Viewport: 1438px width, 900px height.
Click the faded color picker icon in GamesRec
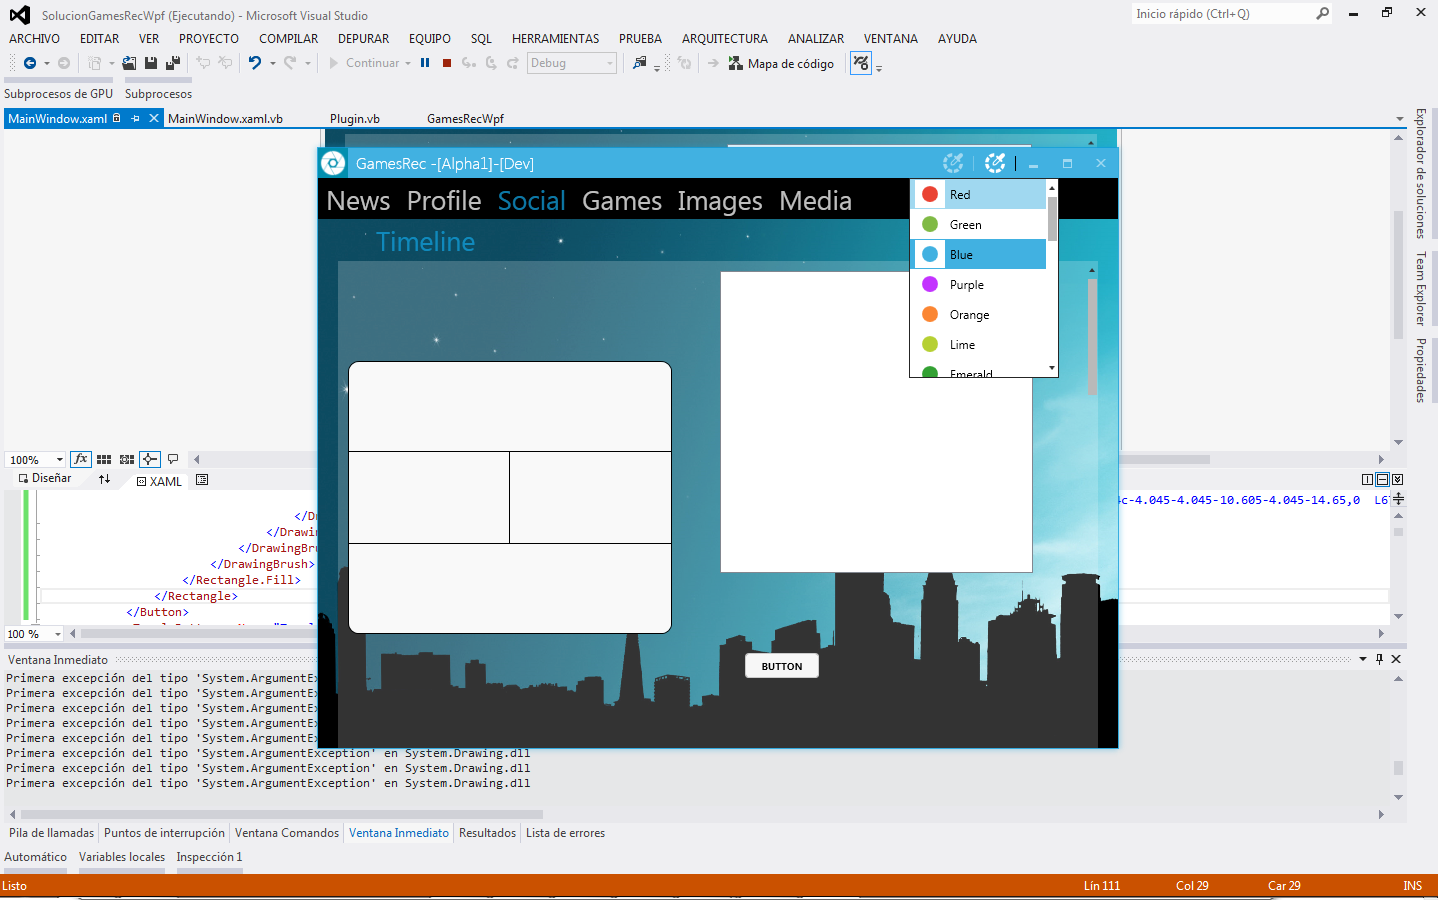coord(953,163)
